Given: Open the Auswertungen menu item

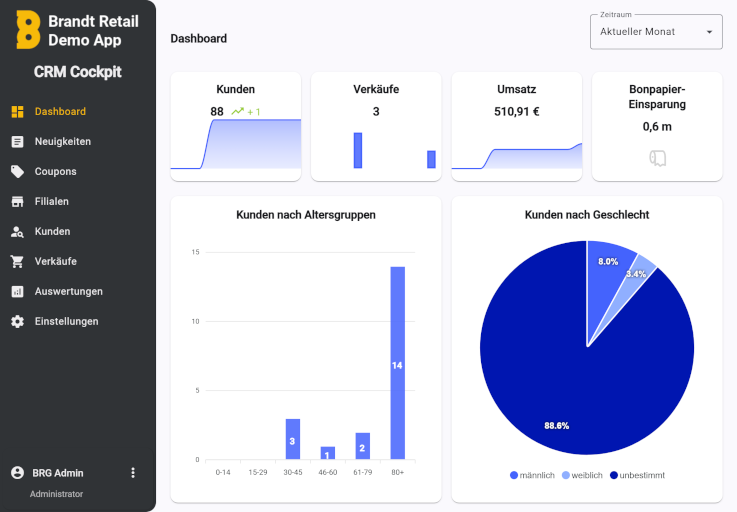Looking at the screenshot, I should click(x=68, y=292).
